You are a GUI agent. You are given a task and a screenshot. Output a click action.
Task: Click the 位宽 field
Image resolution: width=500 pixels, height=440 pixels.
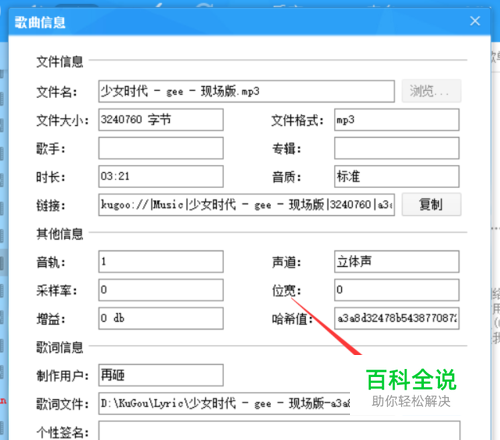pyautogui.click(x=397, y=290)
